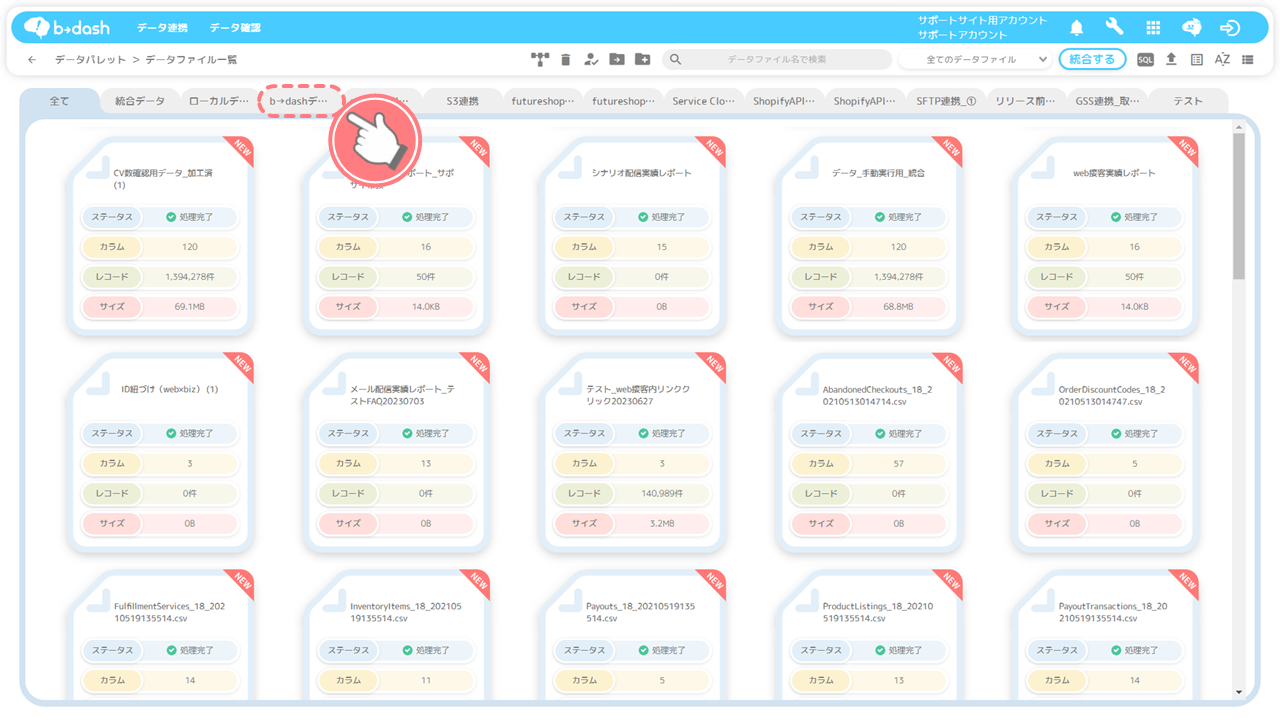Click the scrollbar up arrow
The image size is (1280, 720).
click(x=1239, y=125)
